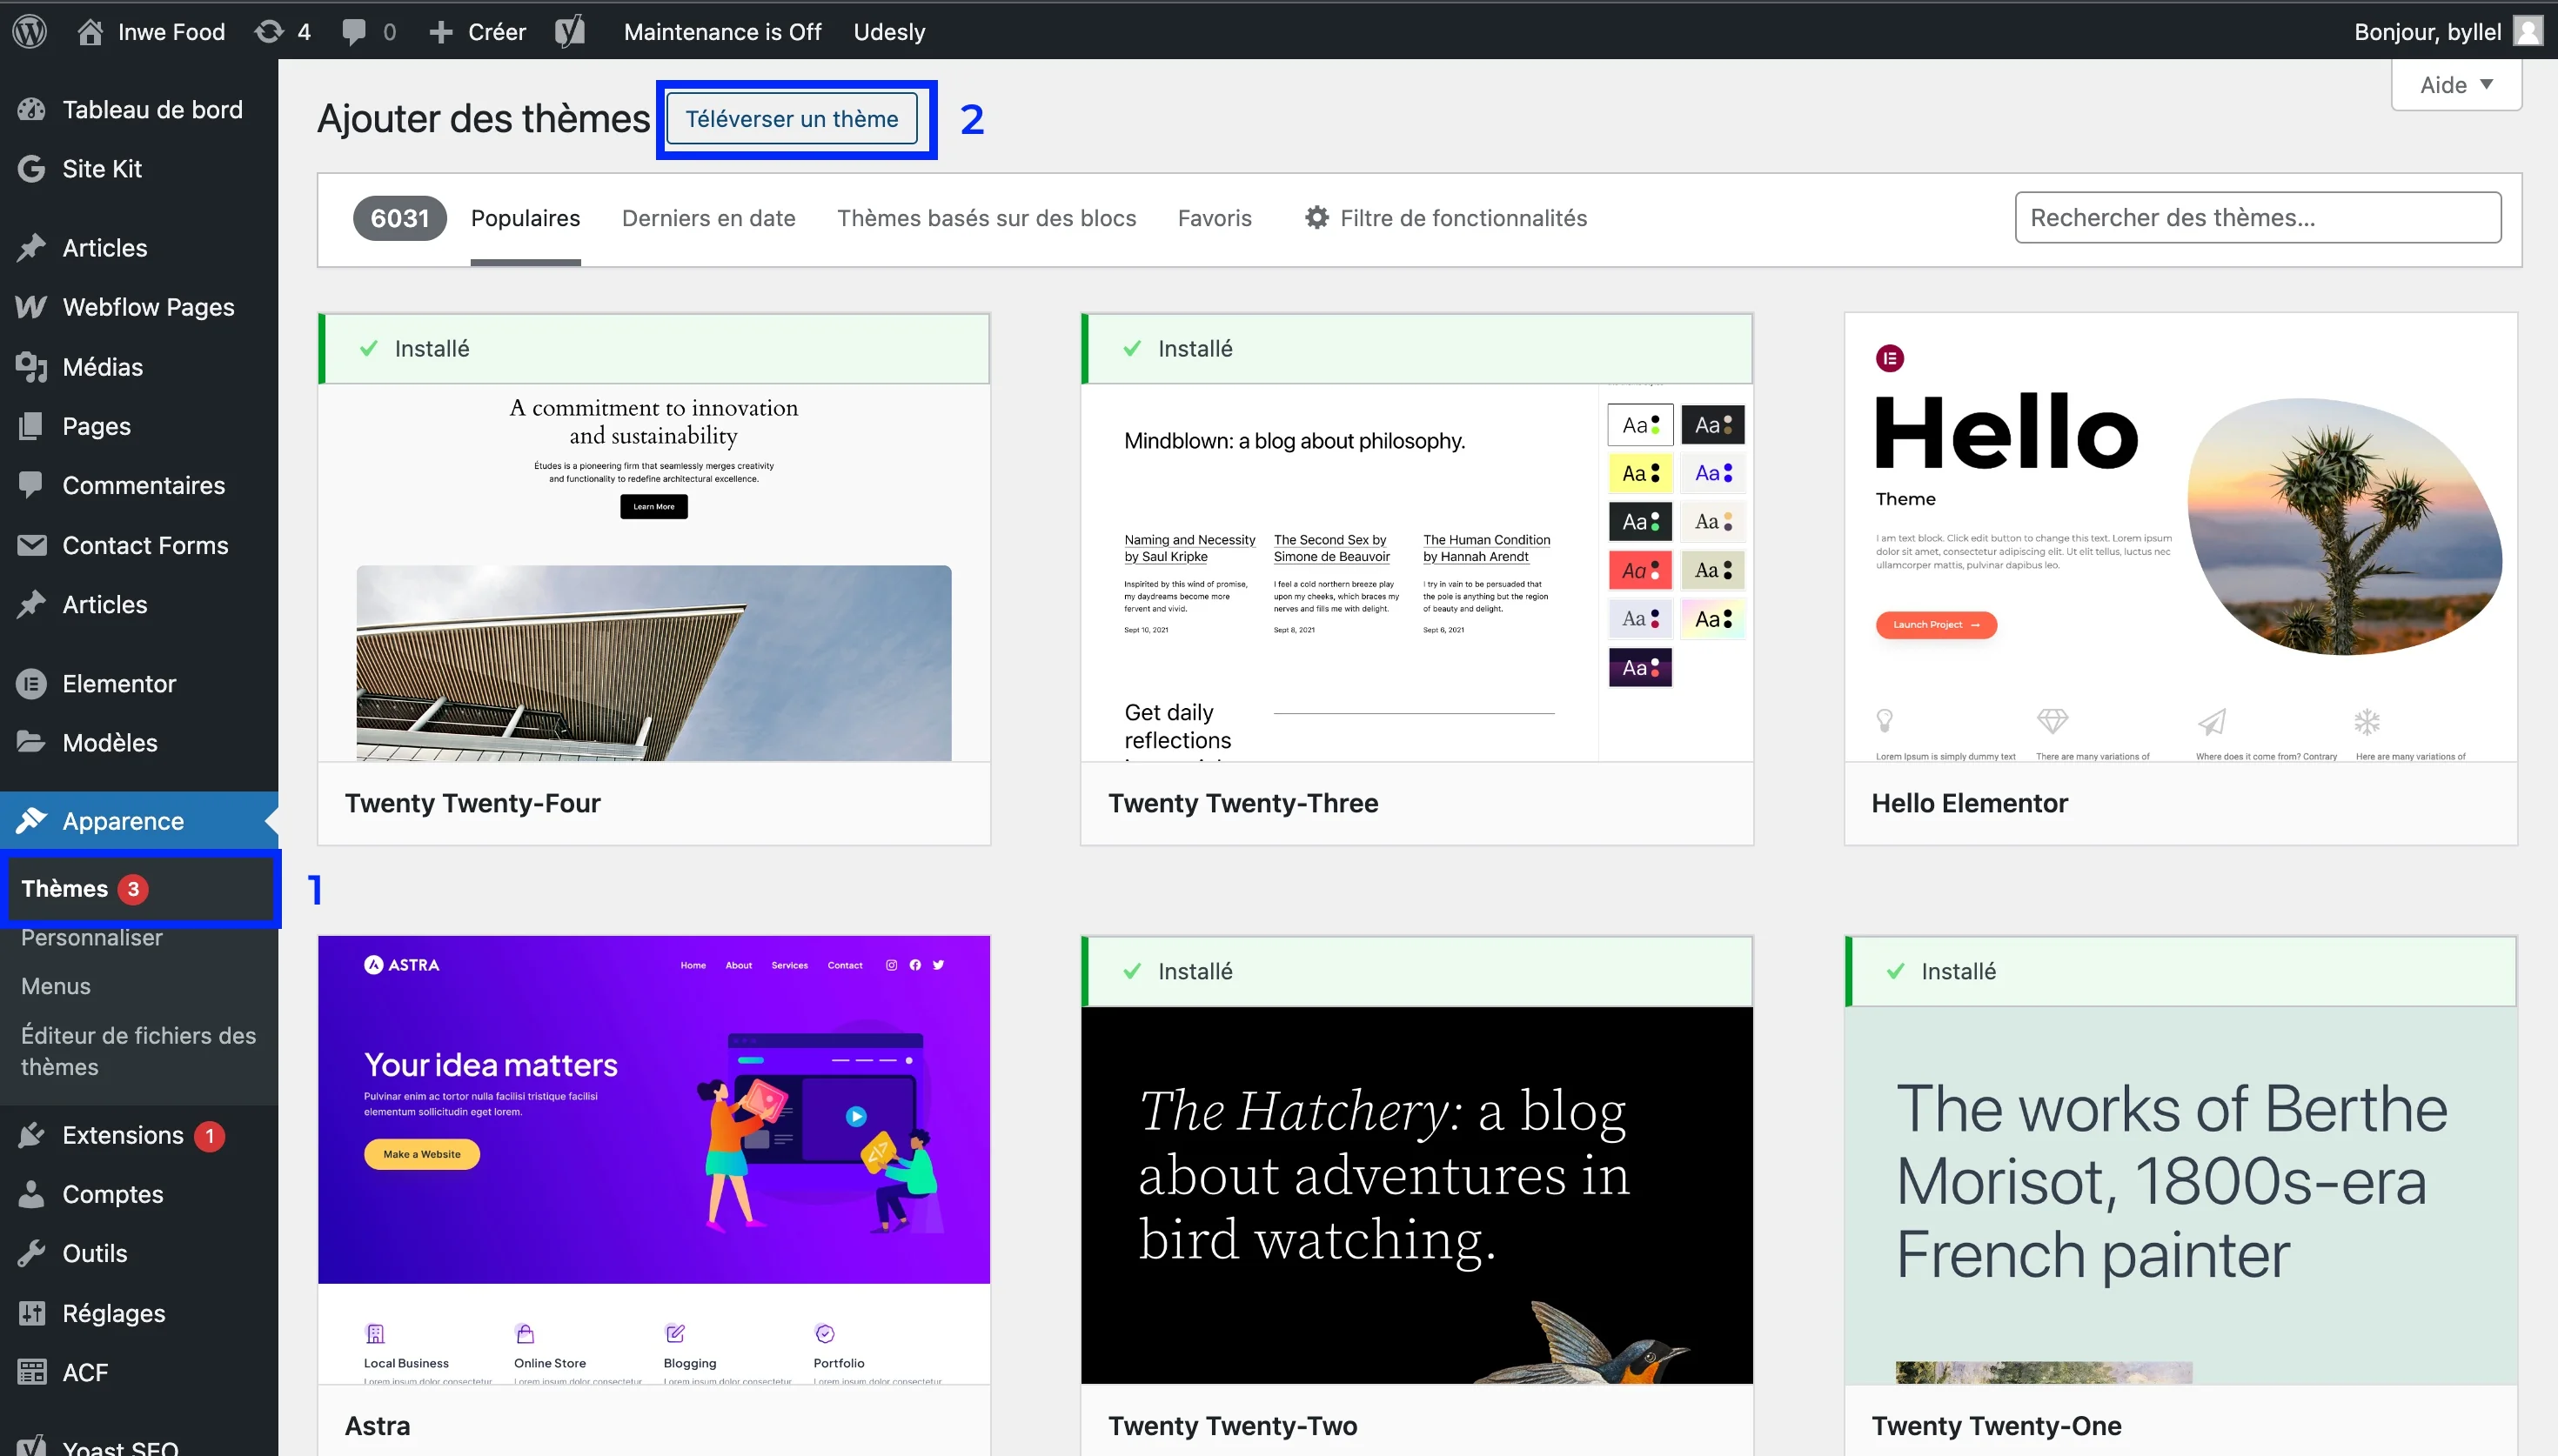Image resolution: width=2558 pixels, height=1456 pixels.
Task: Open the Elementor sidebar icon
Action: click(31, 684)
